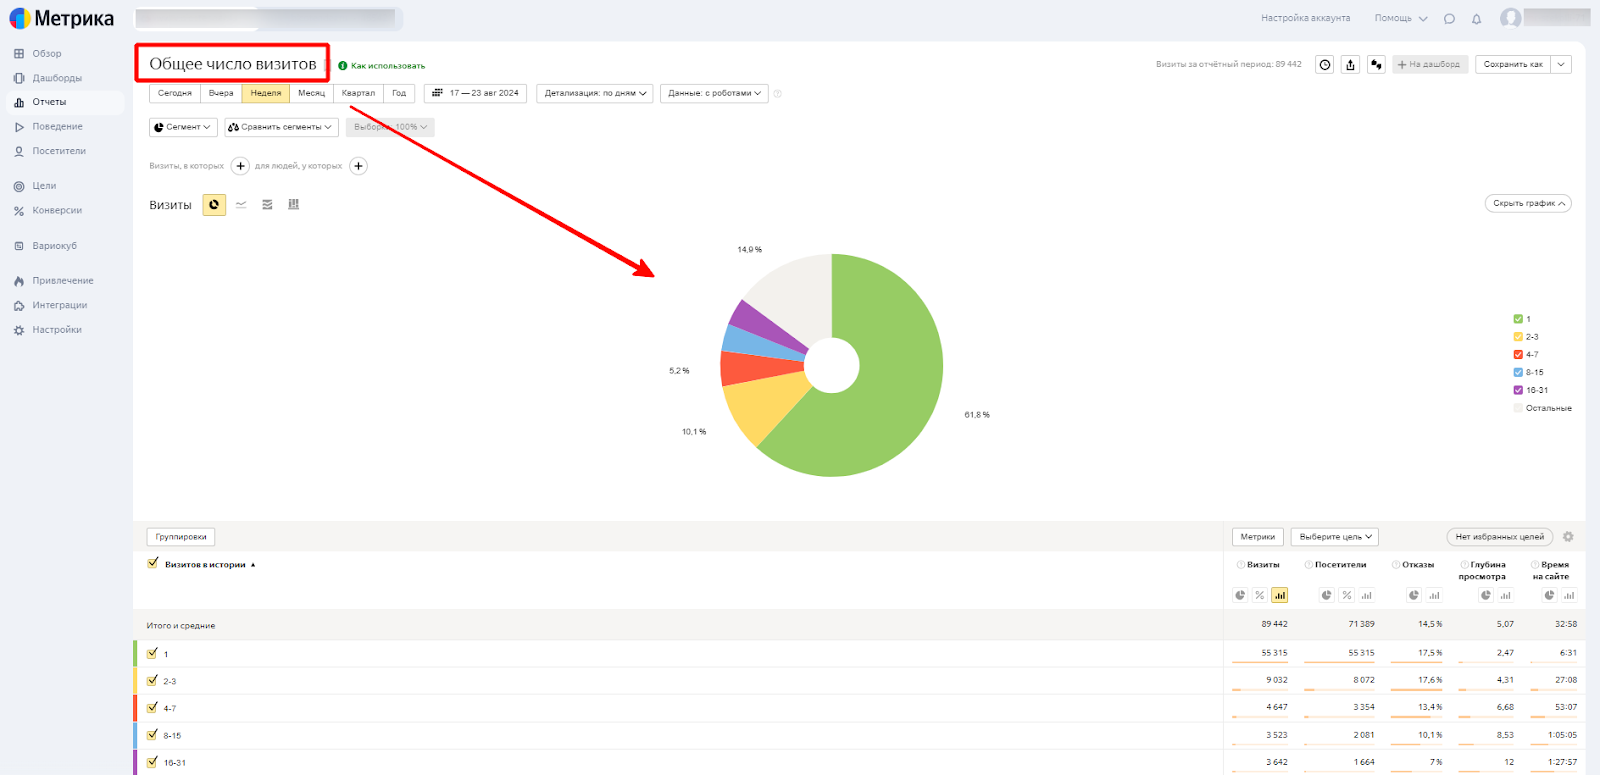Open the chat messages bubble icon
This screenshot has width=1600, height=775.
point(1449,19)
